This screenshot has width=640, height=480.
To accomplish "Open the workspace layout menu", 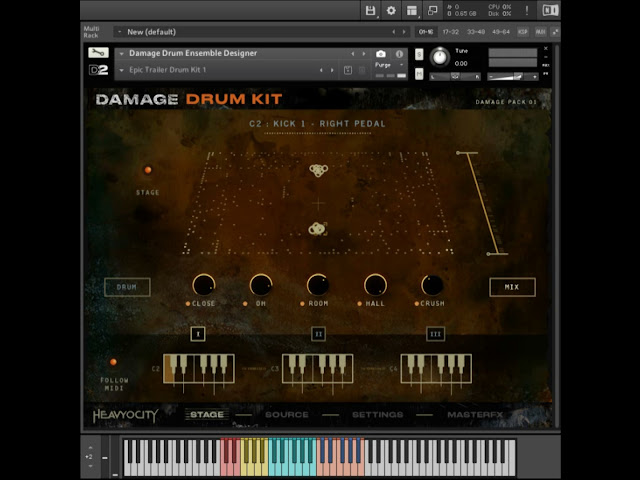I will pyautogui.click(x=412, y=11).
